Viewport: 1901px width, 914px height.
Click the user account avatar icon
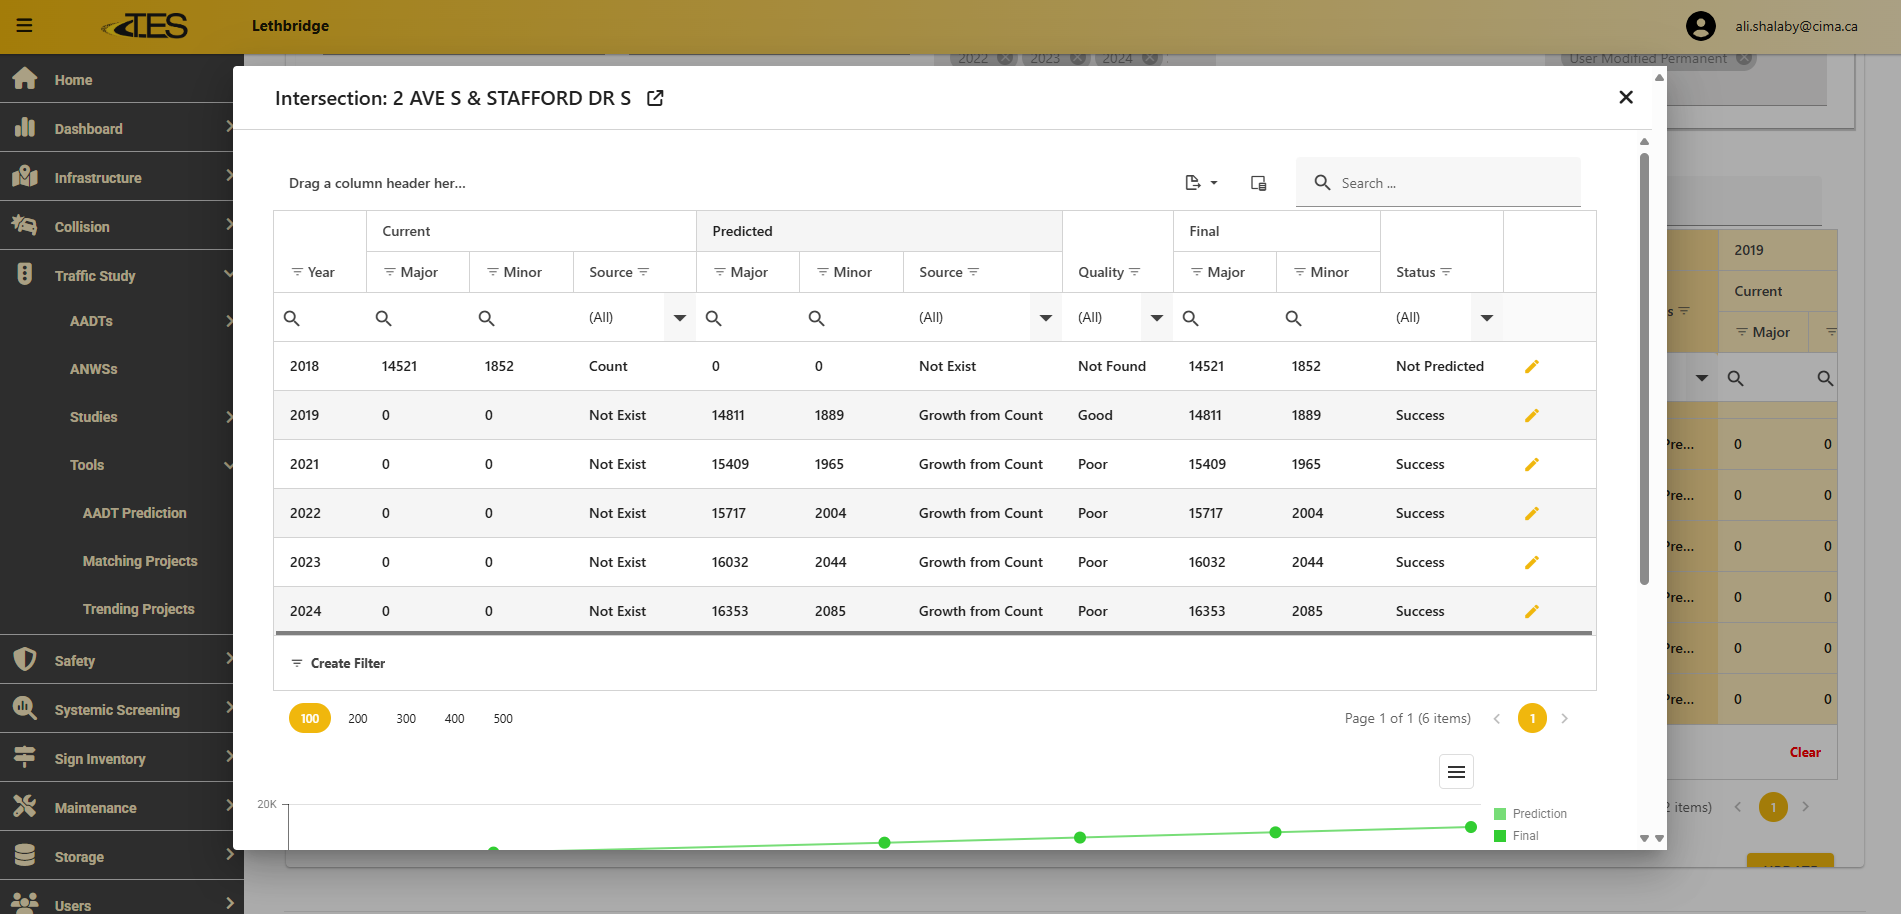[1700, 26]
